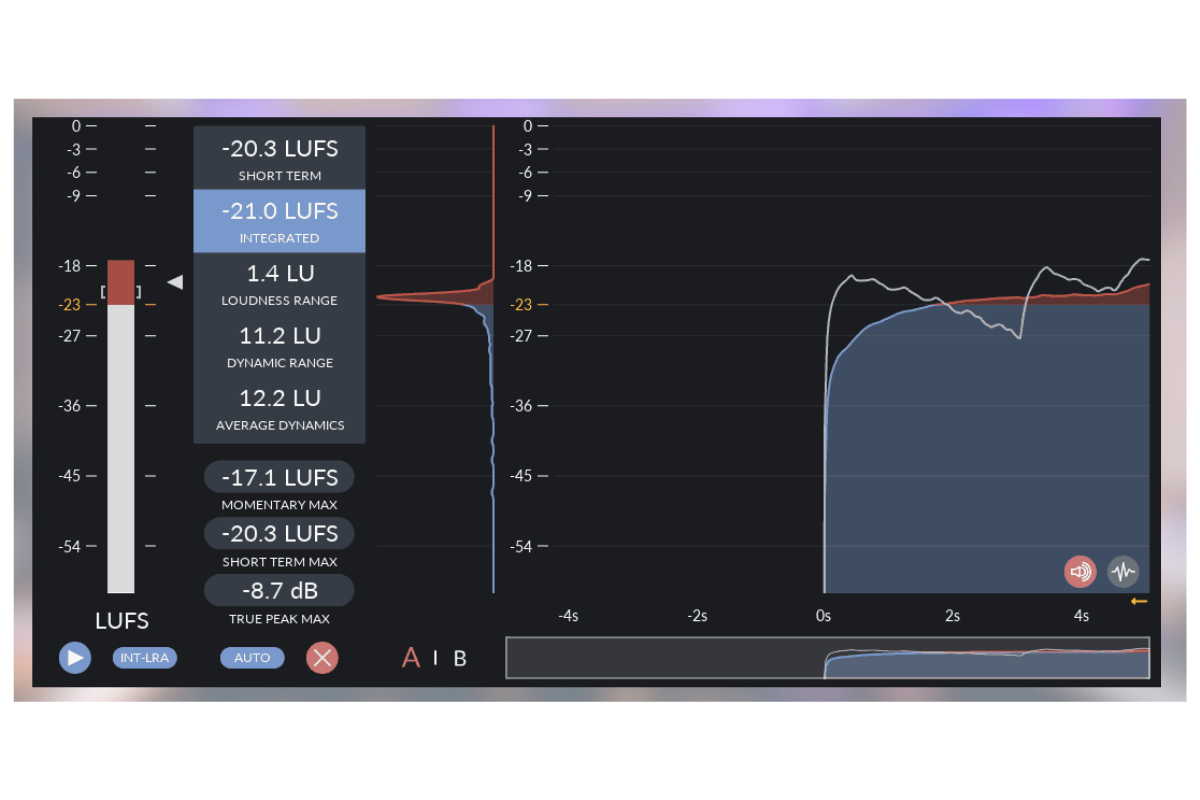Select the Integrated -21.0 LUFS readout

click(x=279, y=221)
